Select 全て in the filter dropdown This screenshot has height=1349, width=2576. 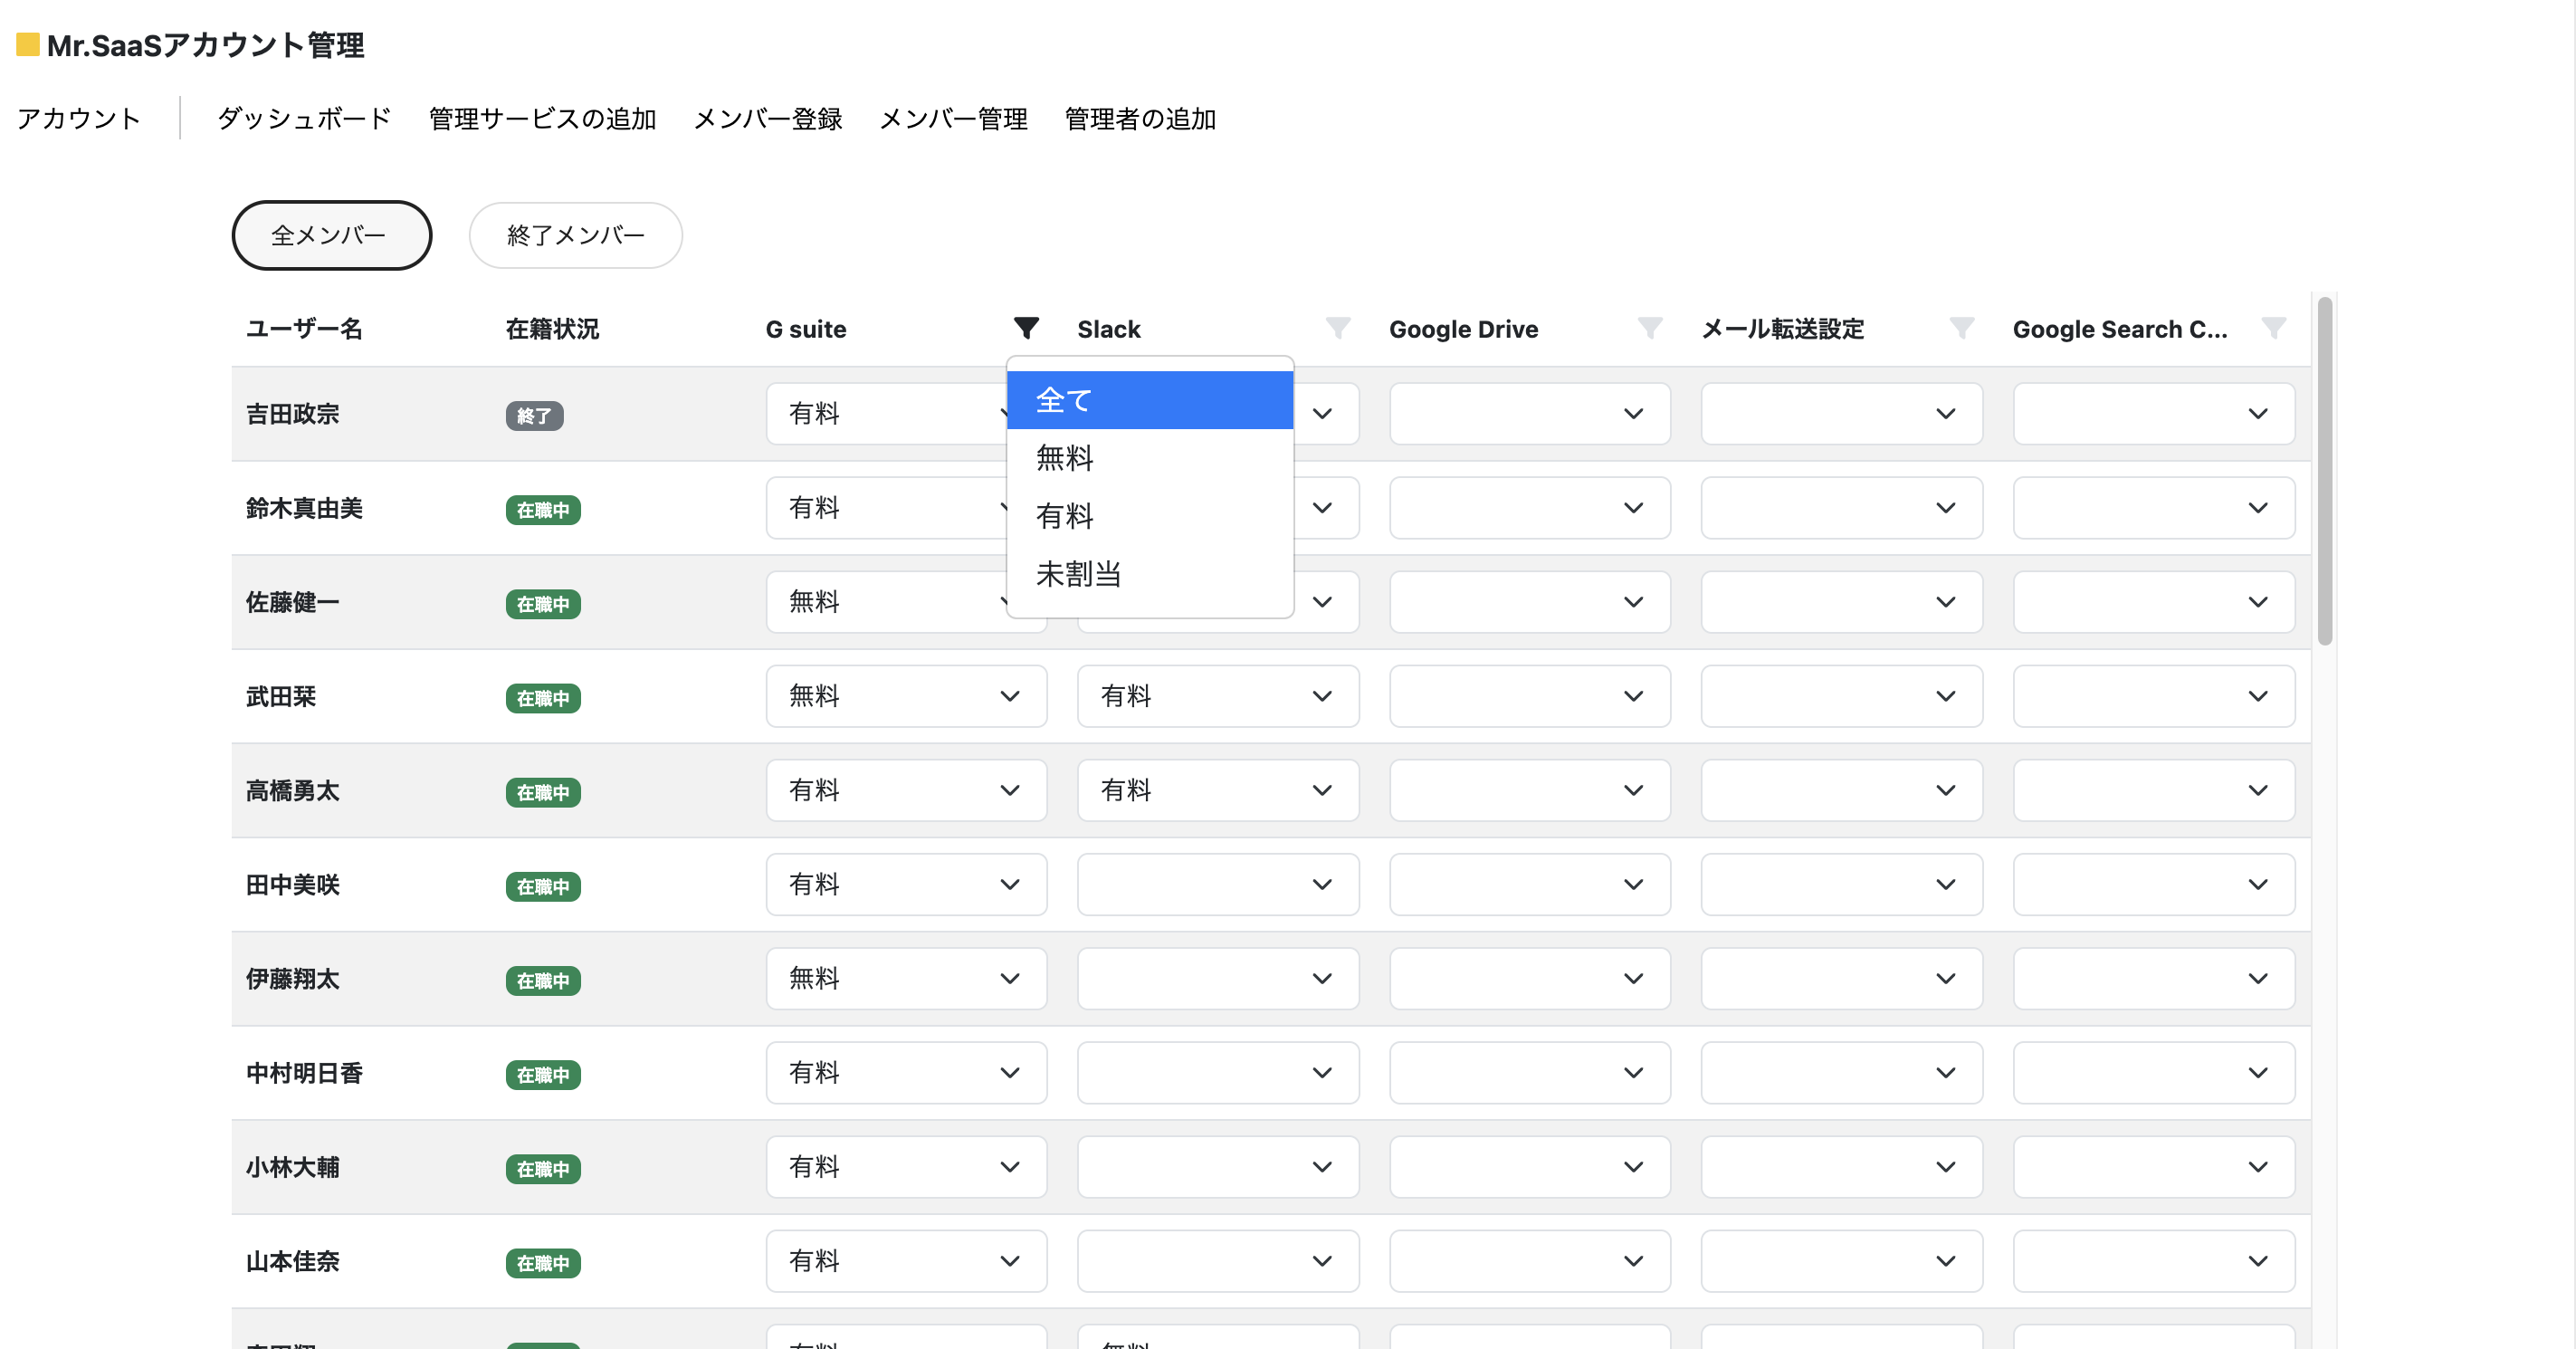tap(1150, 400)
